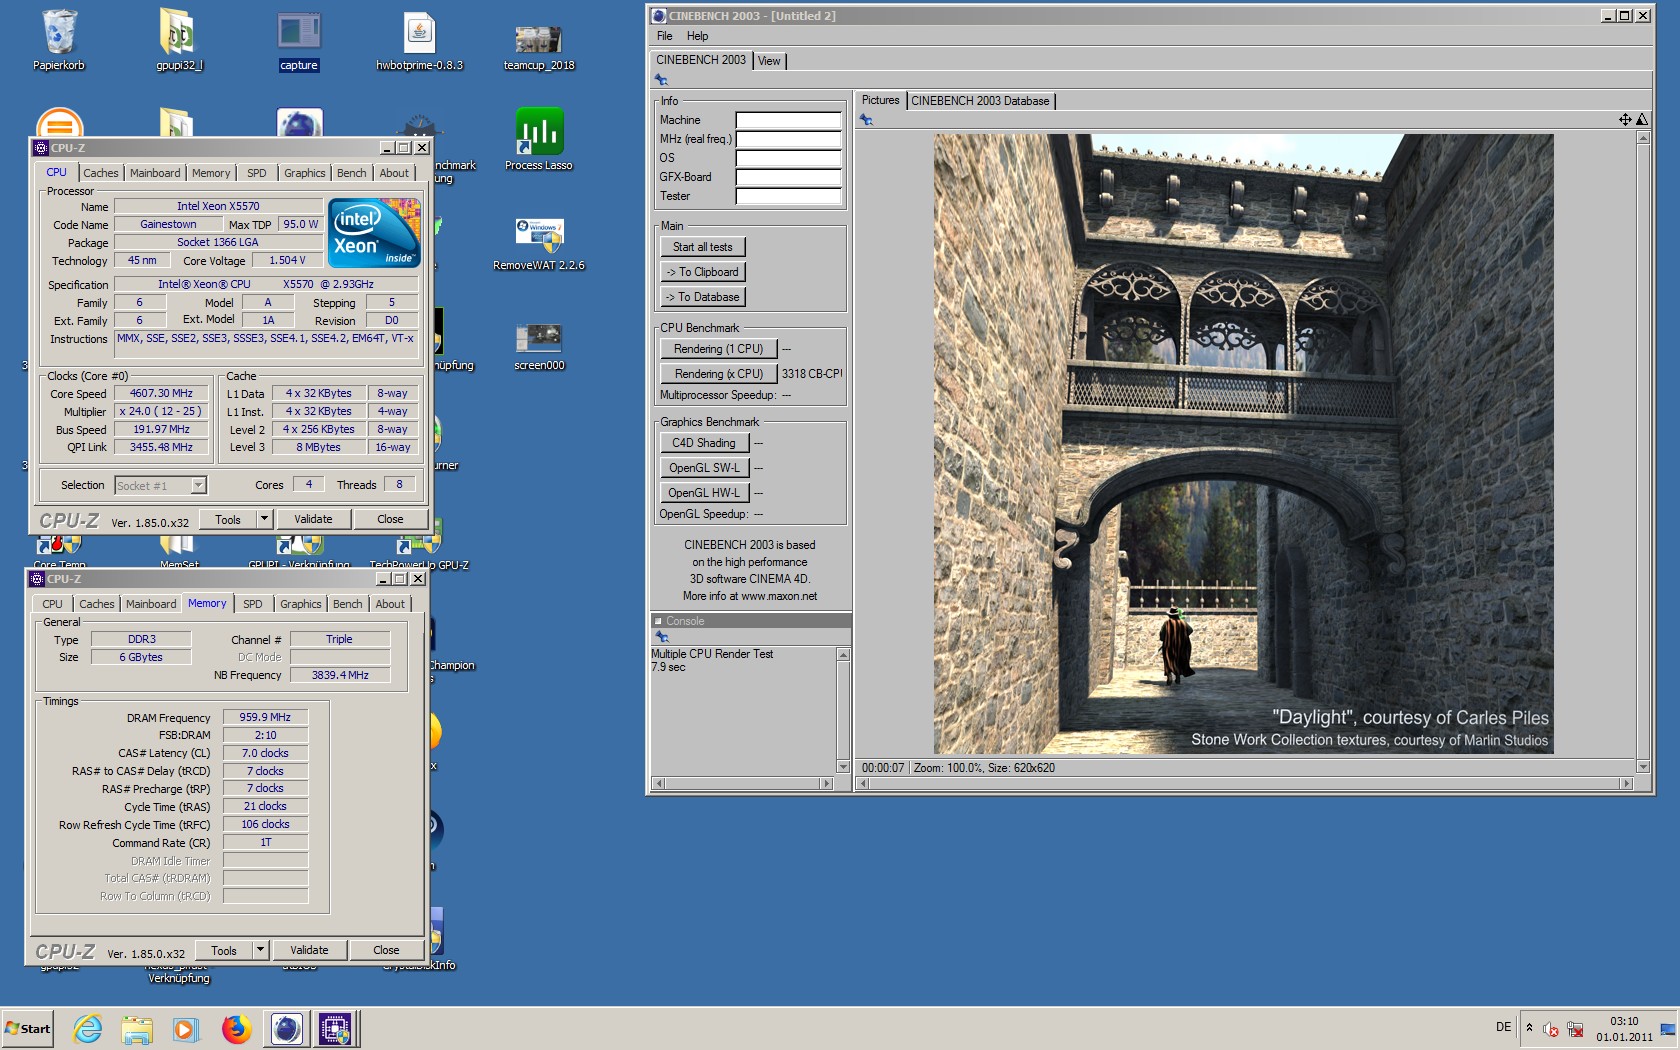Click the zoom triangle icon in the Pictures panel
The height and width of the screenshot is (1050, 1680).
point(1641,120)
